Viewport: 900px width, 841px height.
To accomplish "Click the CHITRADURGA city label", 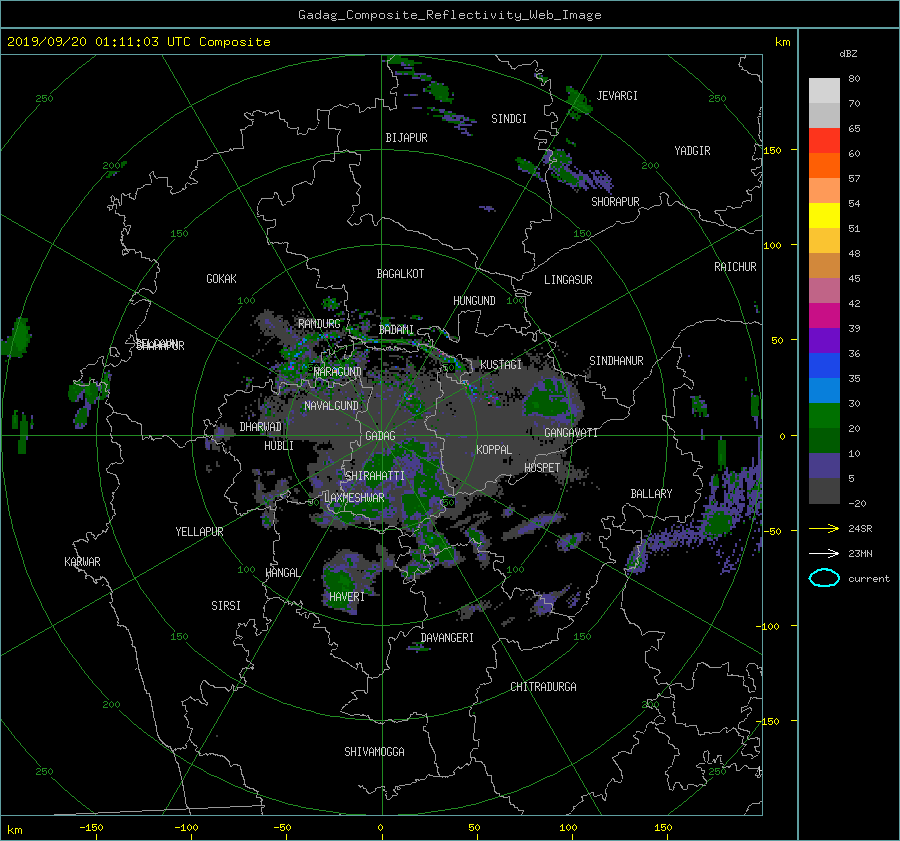I will (543, 687).
